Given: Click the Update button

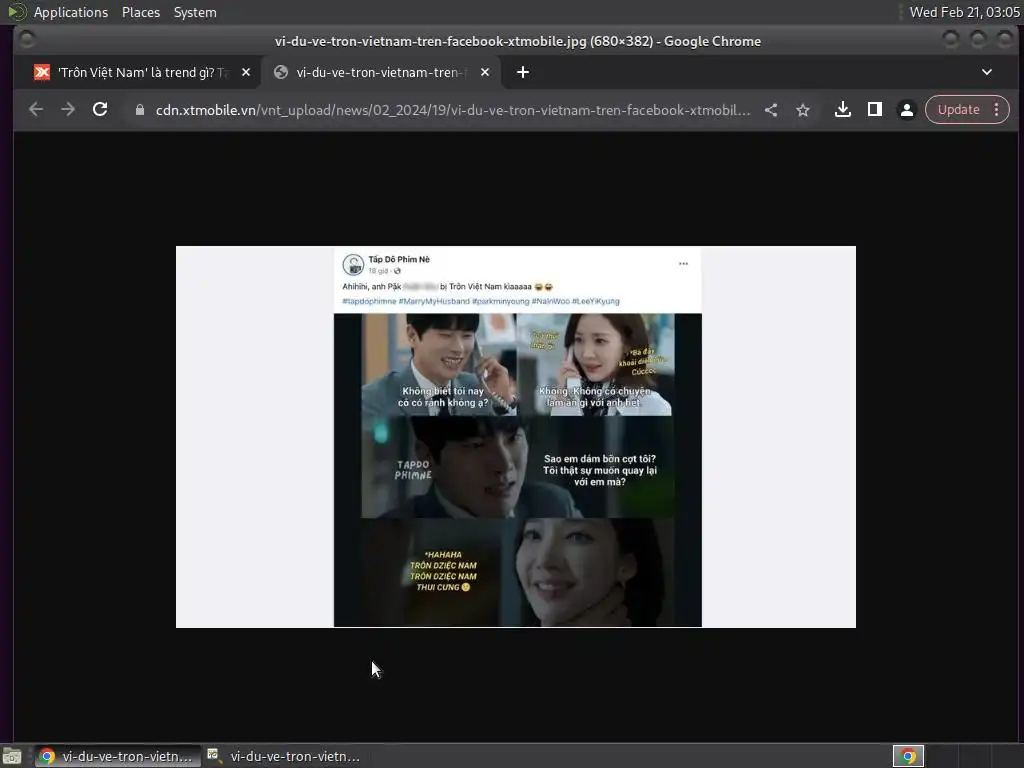Looking at the screenshot, I should (x=958, y=110).
